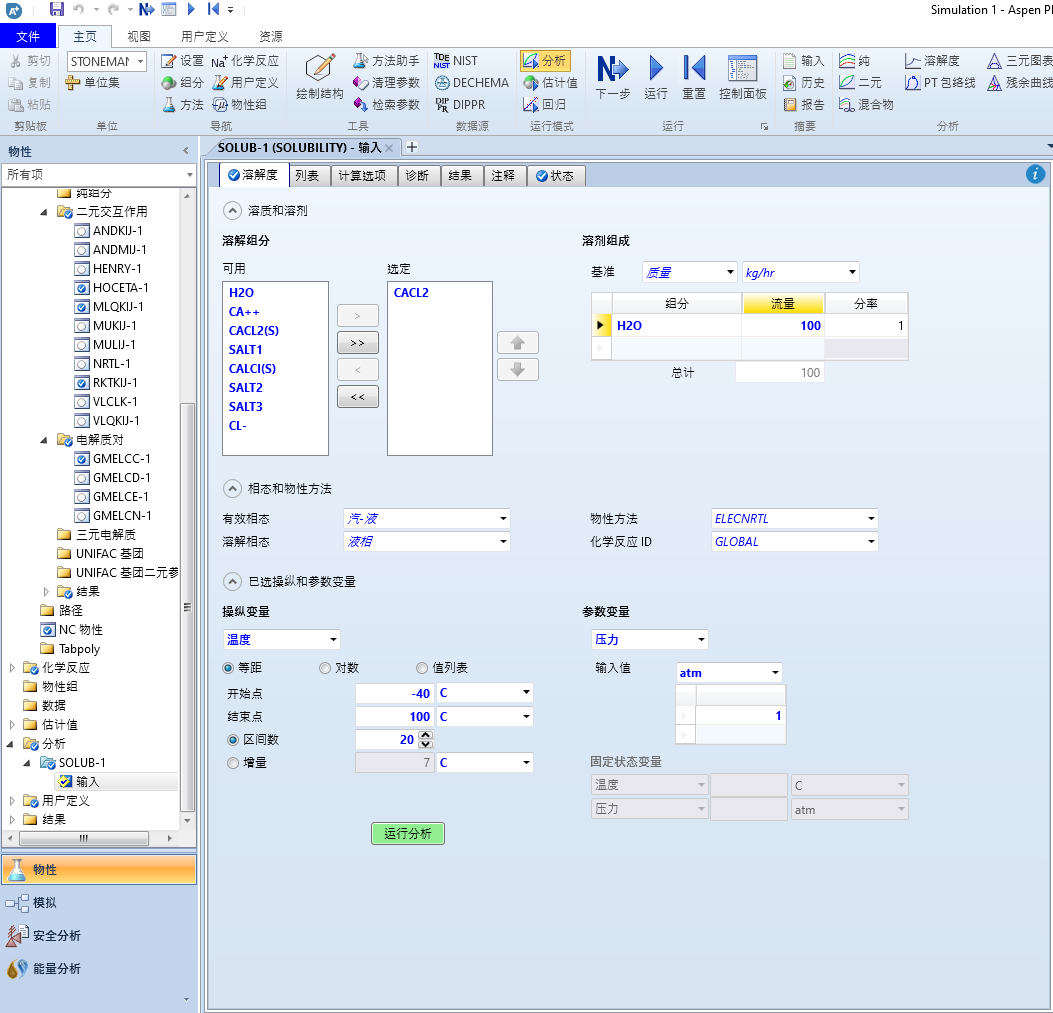1053x1013 pixels.
Task: Click the << remove all components button
Action: [357, 397]
